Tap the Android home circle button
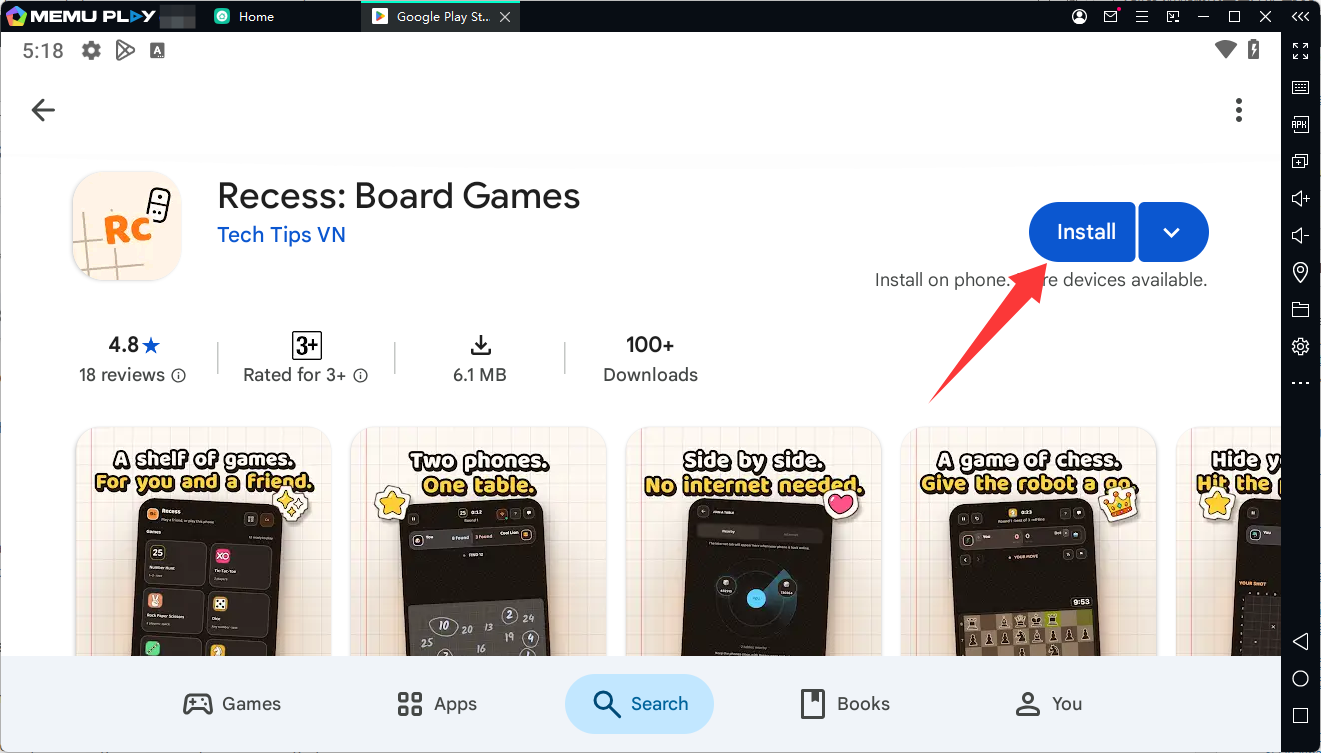This screenshot has height=753, width=1321. (1300, 679)
